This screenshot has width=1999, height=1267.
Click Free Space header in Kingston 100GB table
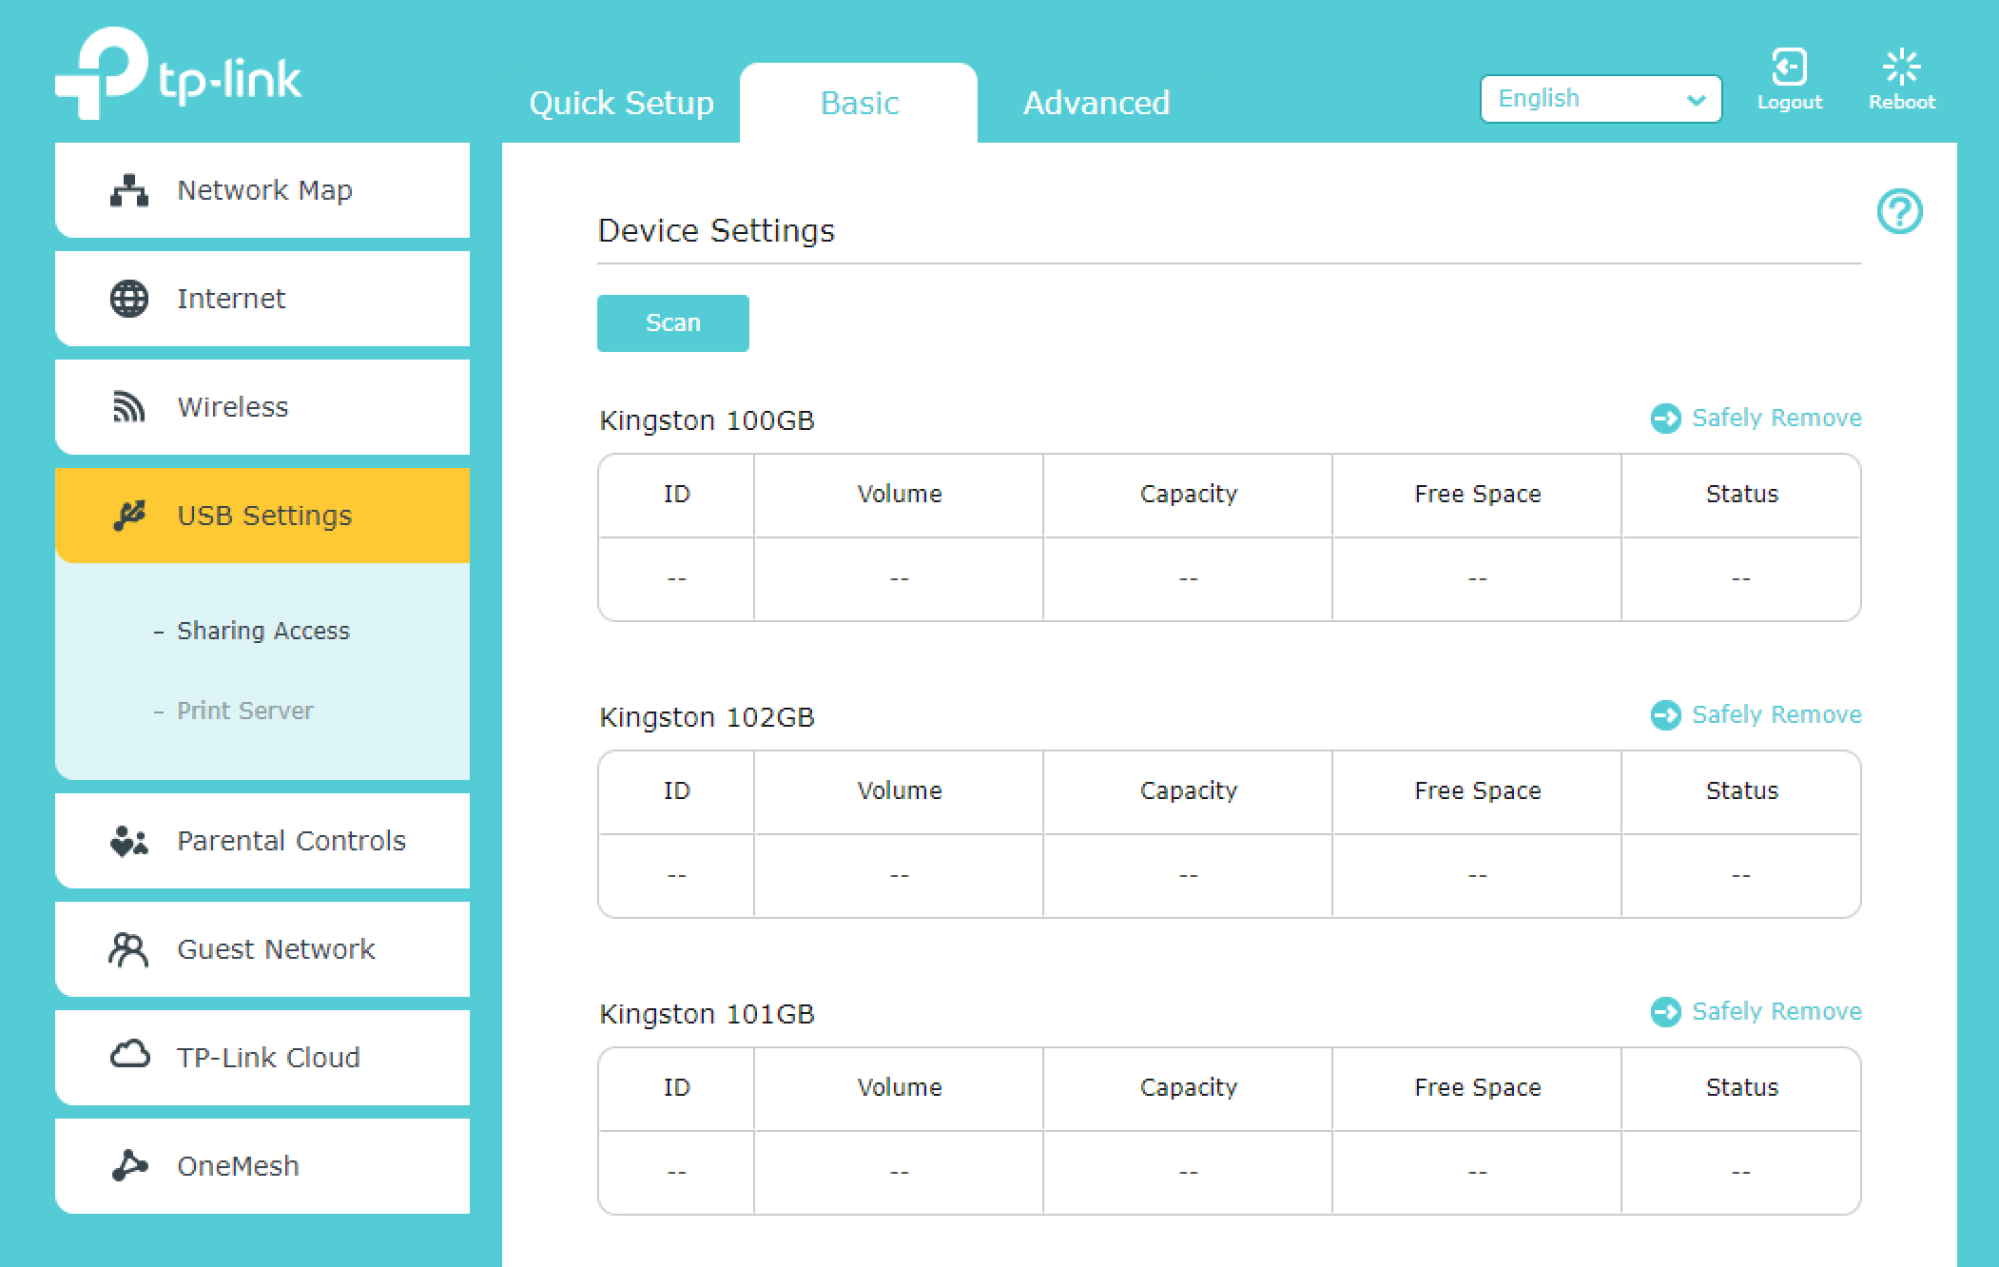click(1477, 494)
